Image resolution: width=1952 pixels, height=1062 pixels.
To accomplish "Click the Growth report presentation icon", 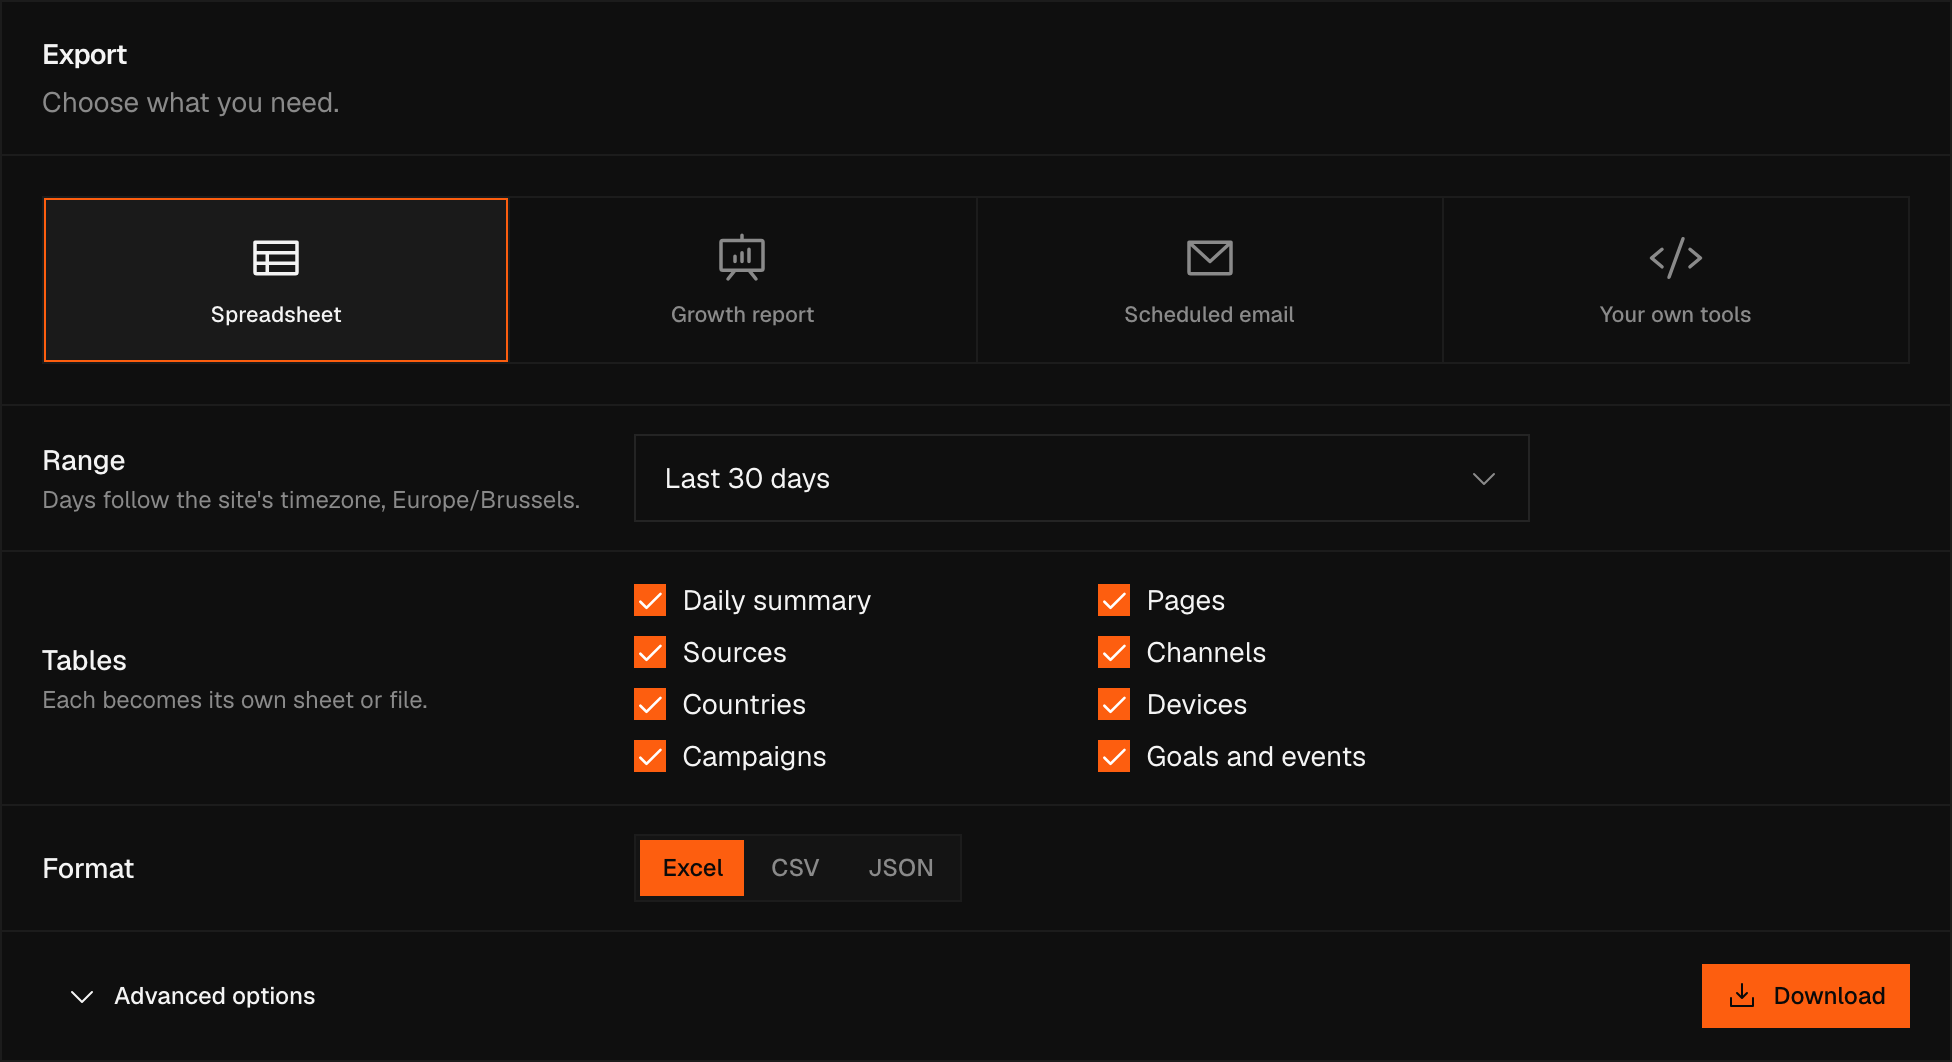I will click(742, 258).
